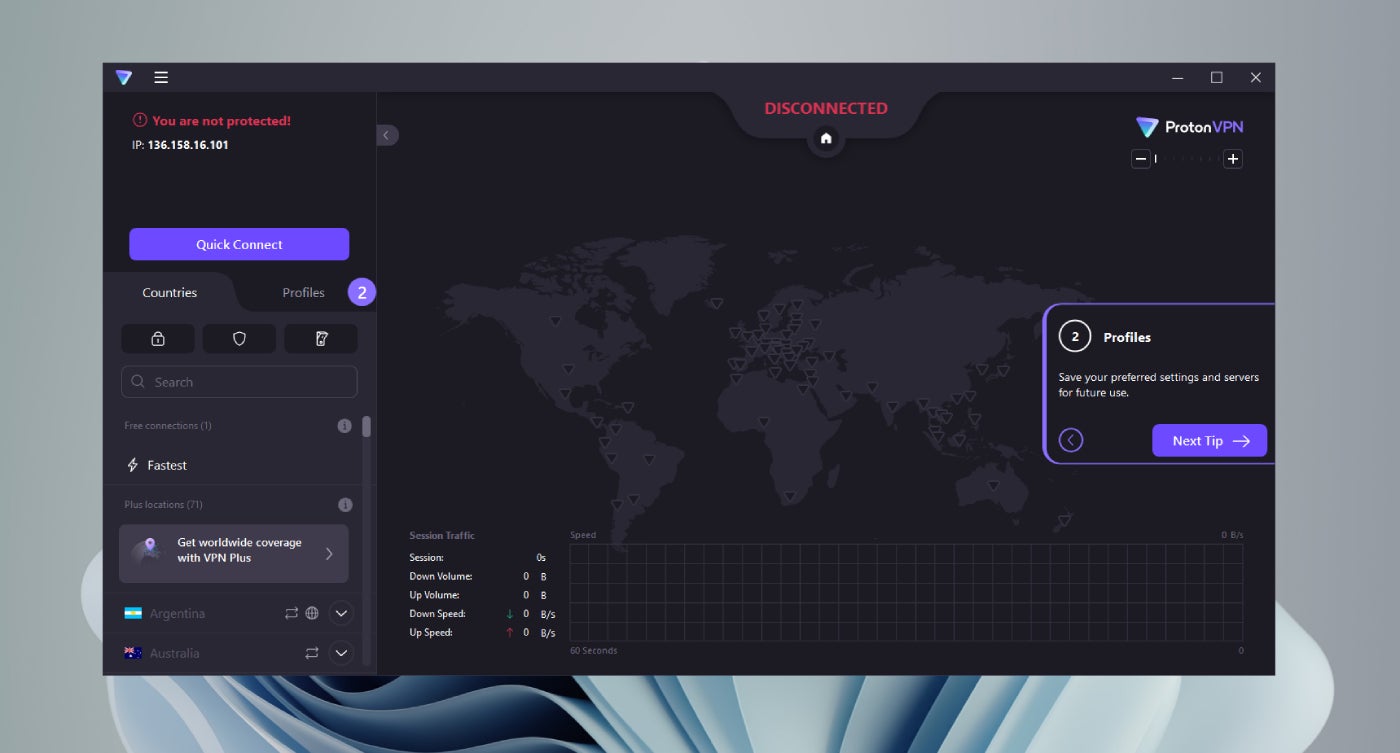
Task: Maximize the Proton VPN window
Action: tap(1217, 78)
